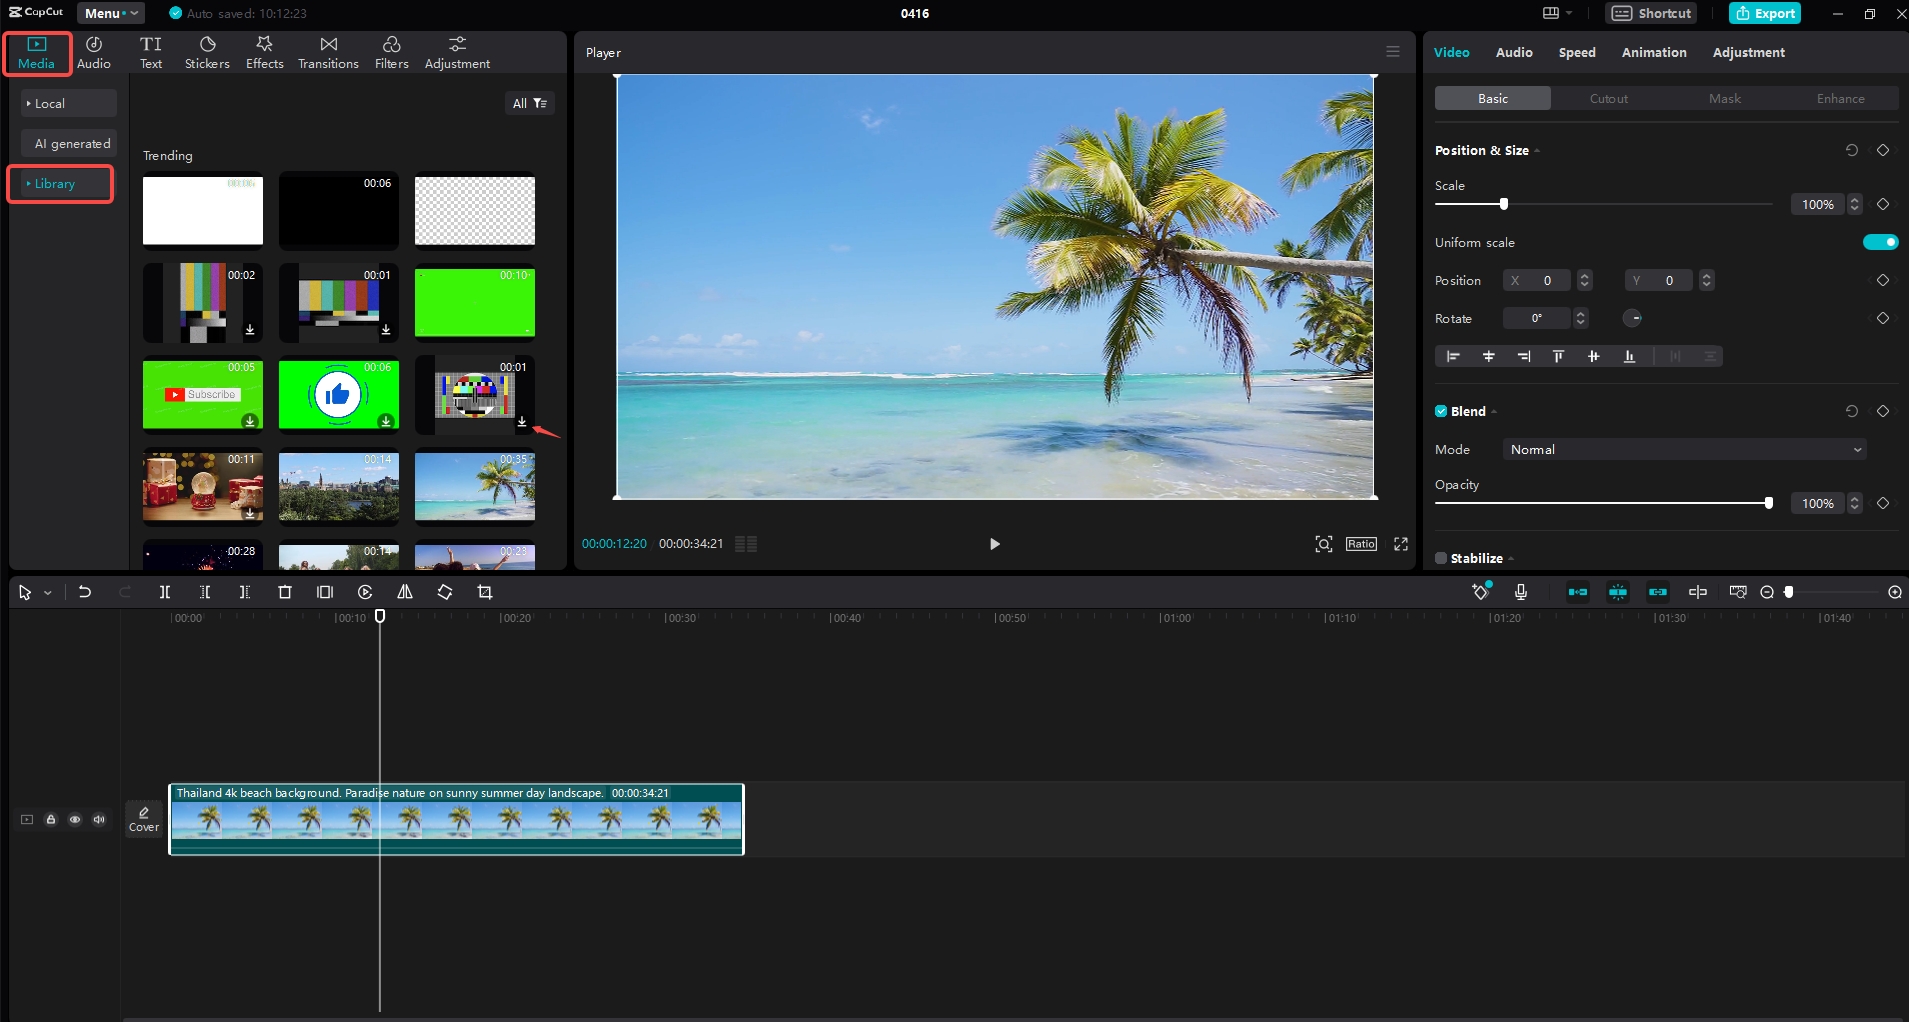Split the clip at the playhead
Screen dimensions: 1909x1022
click(x=165, y=591)
